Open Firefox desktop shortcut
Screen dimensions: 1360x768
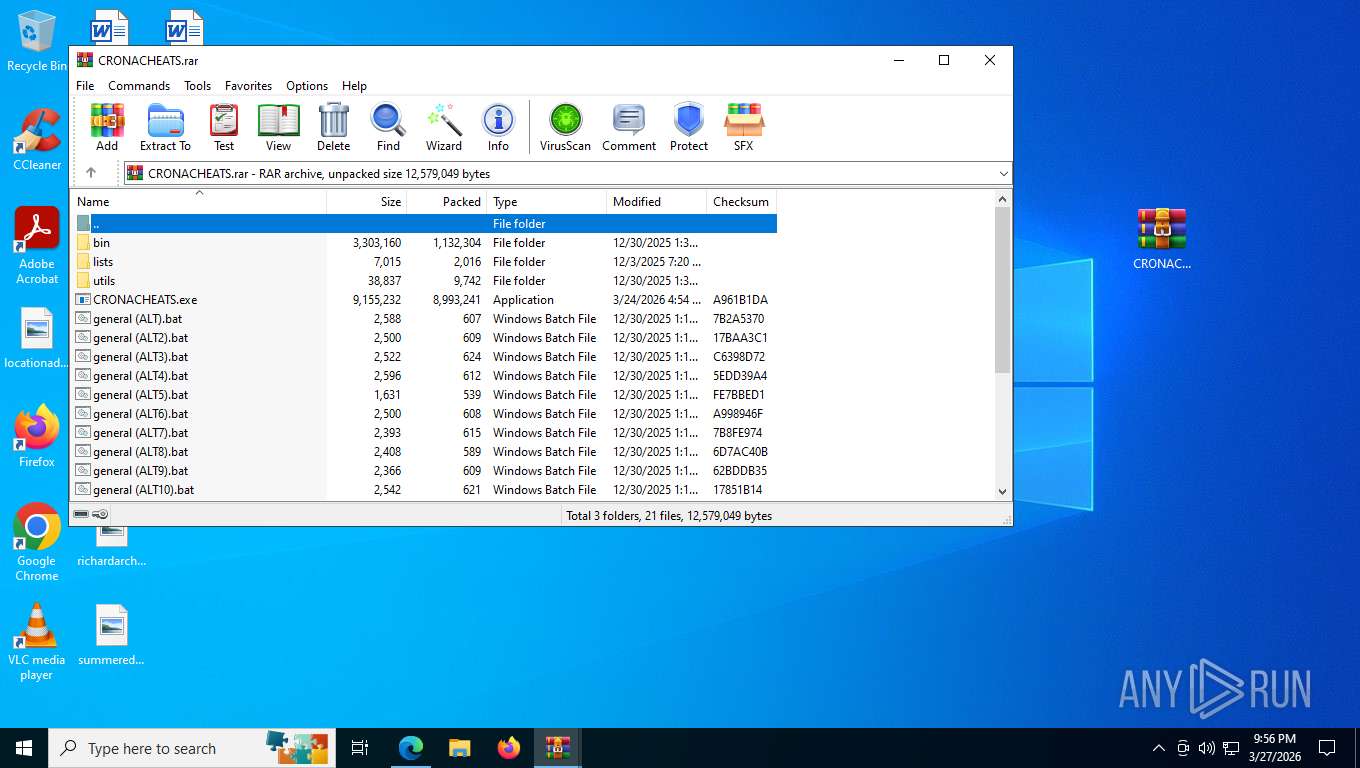37,436
